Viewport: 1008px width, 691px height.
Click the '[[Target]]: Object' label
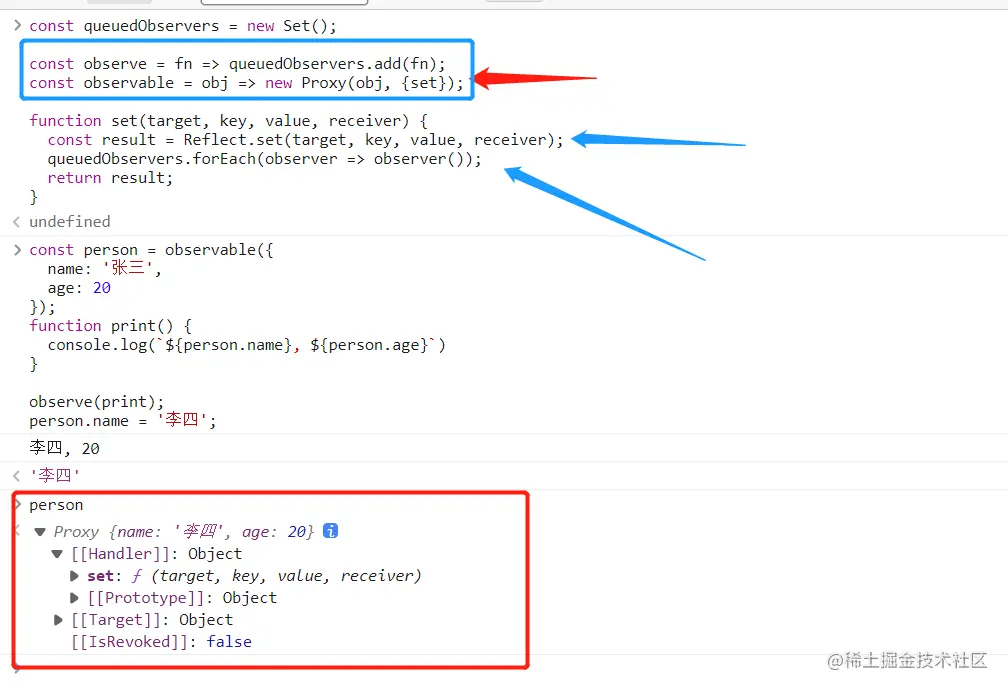pos(152,620)
